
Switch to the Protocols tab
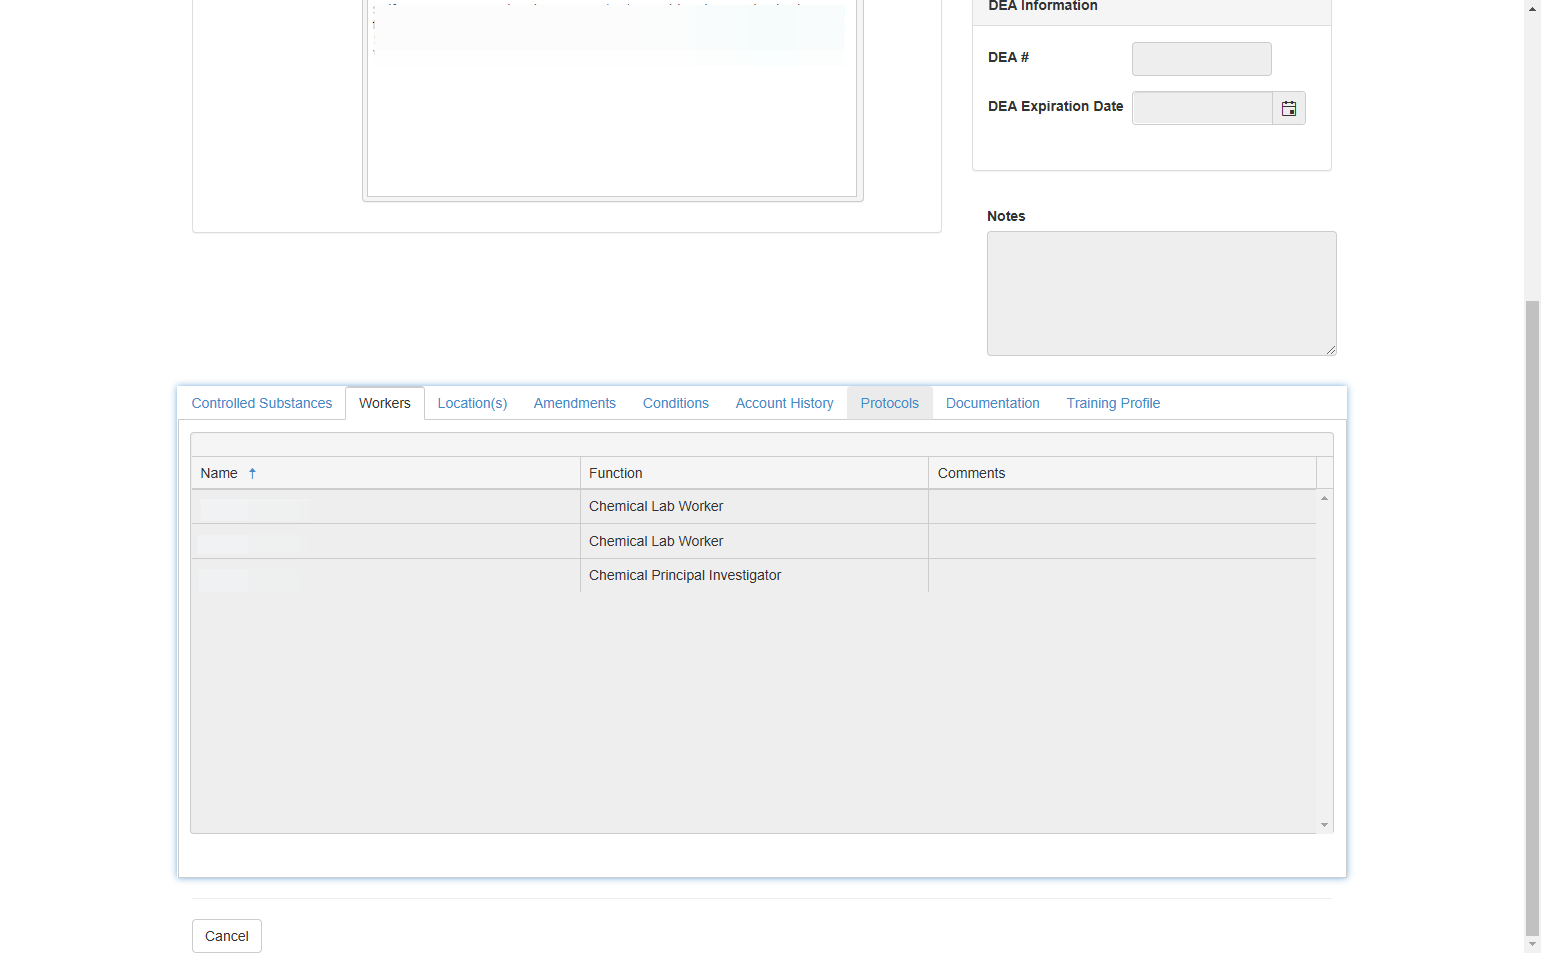click(x=890, y=403)
